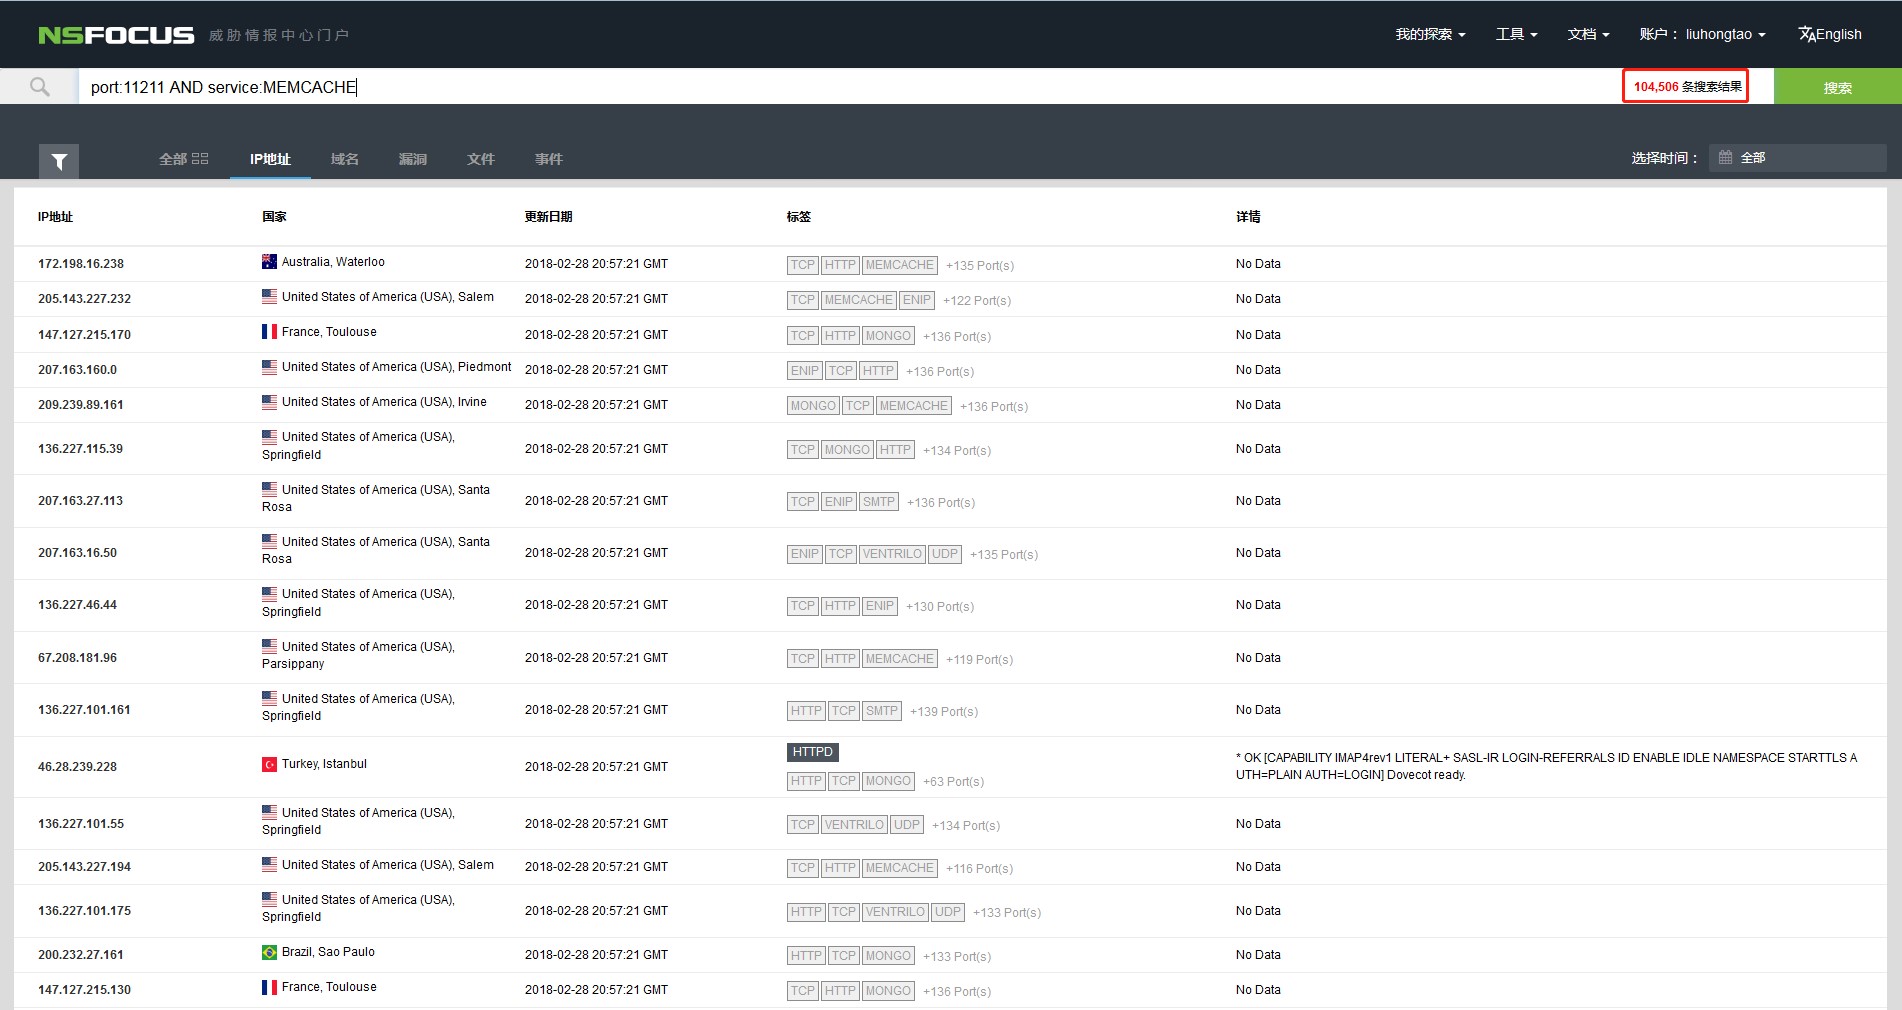This screenshot has height=1010, width=1902.
Task: Click the language translate icon for English
Action: tap(1806, 34)
